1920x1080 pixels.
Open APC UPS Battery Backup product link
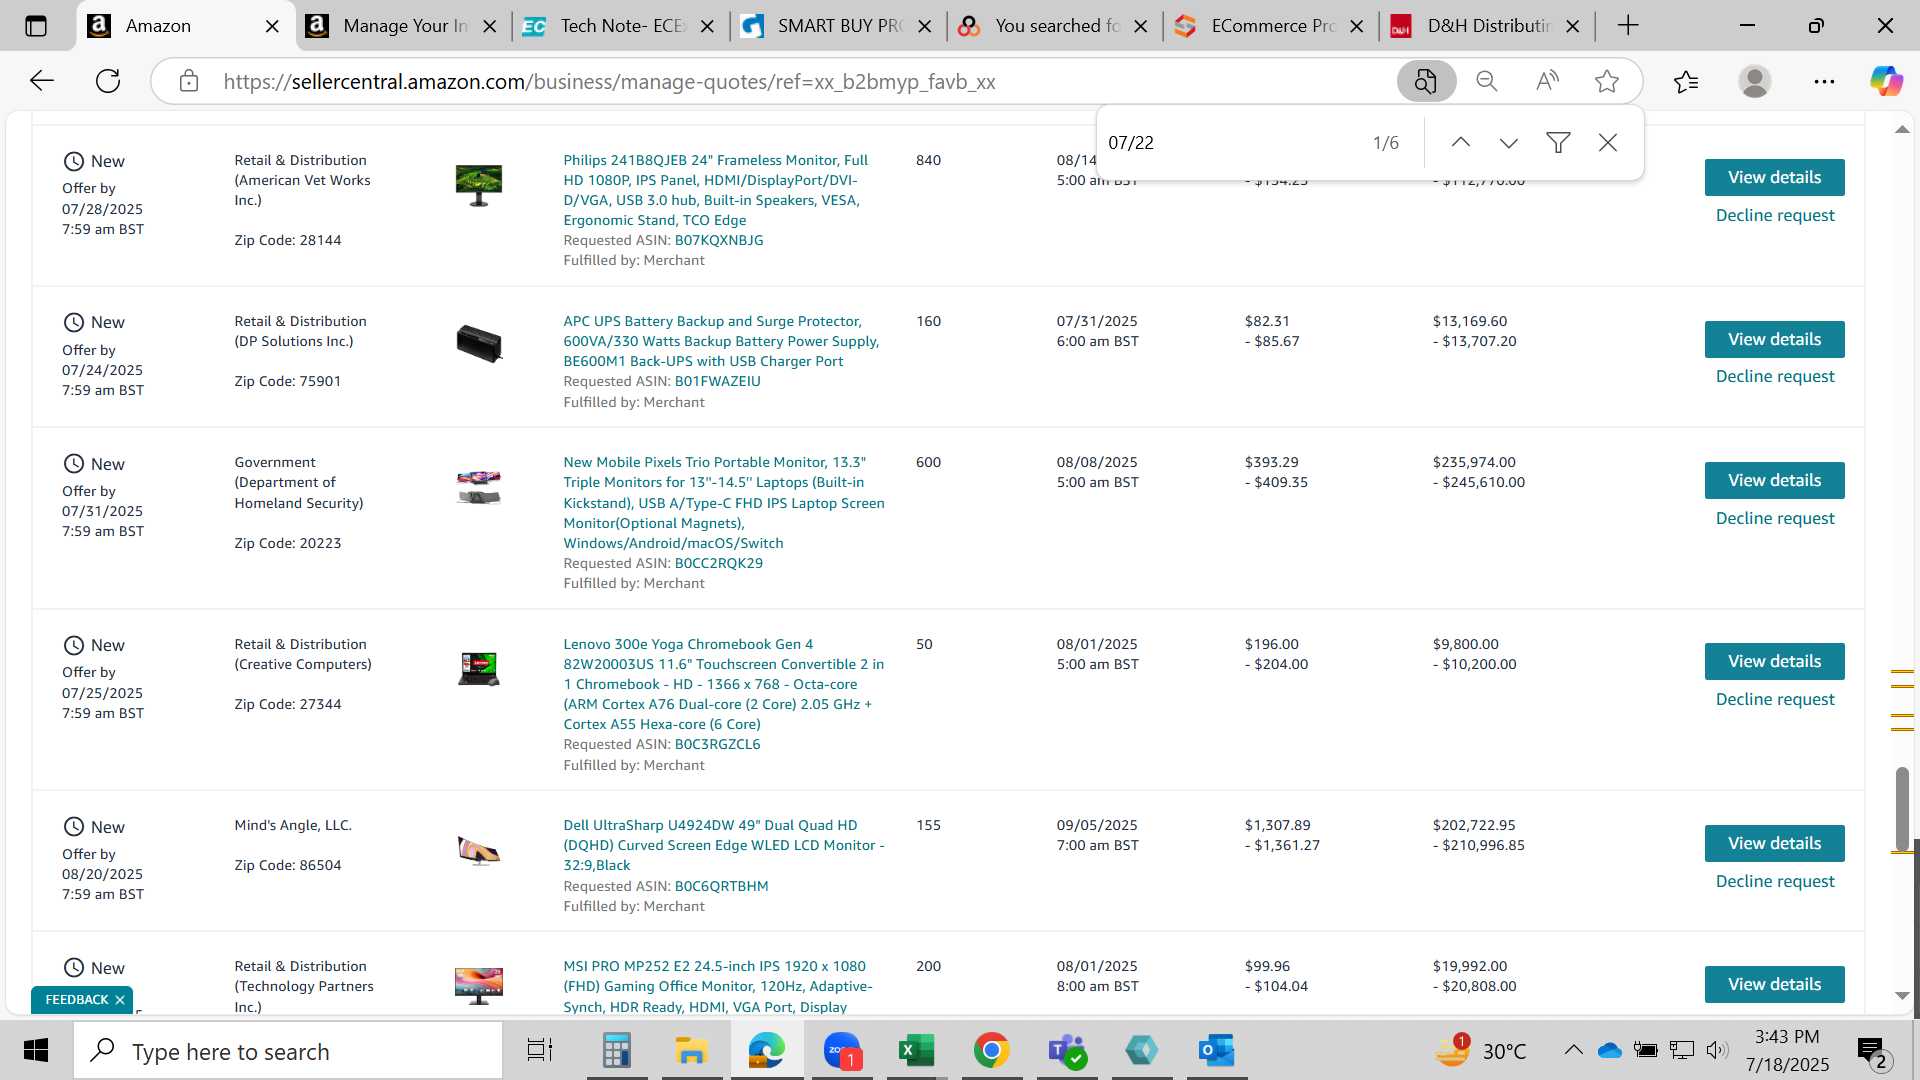[x=721, y=341]
